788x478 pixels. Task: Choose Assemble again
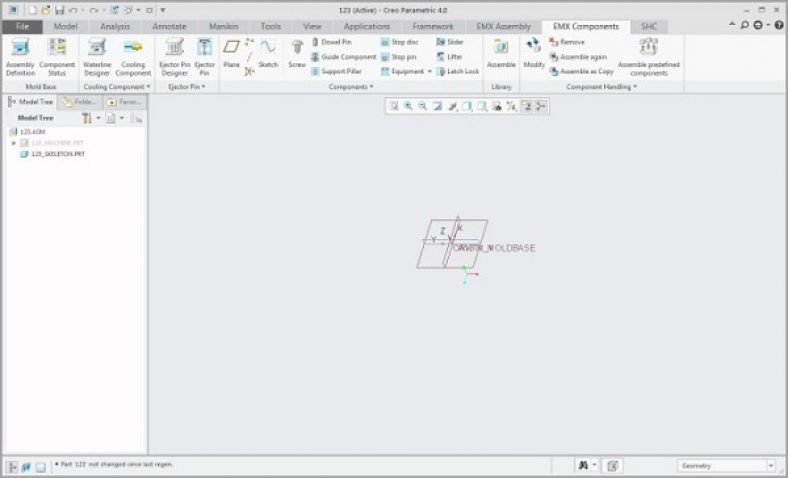click(578, 57)
